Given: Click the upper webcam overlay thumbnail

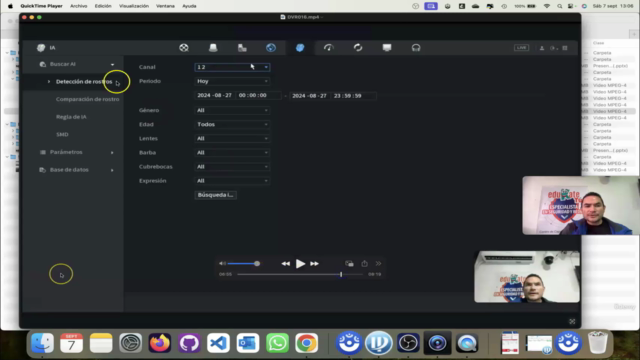Looking at the screenshot, I should pos(581,205).
